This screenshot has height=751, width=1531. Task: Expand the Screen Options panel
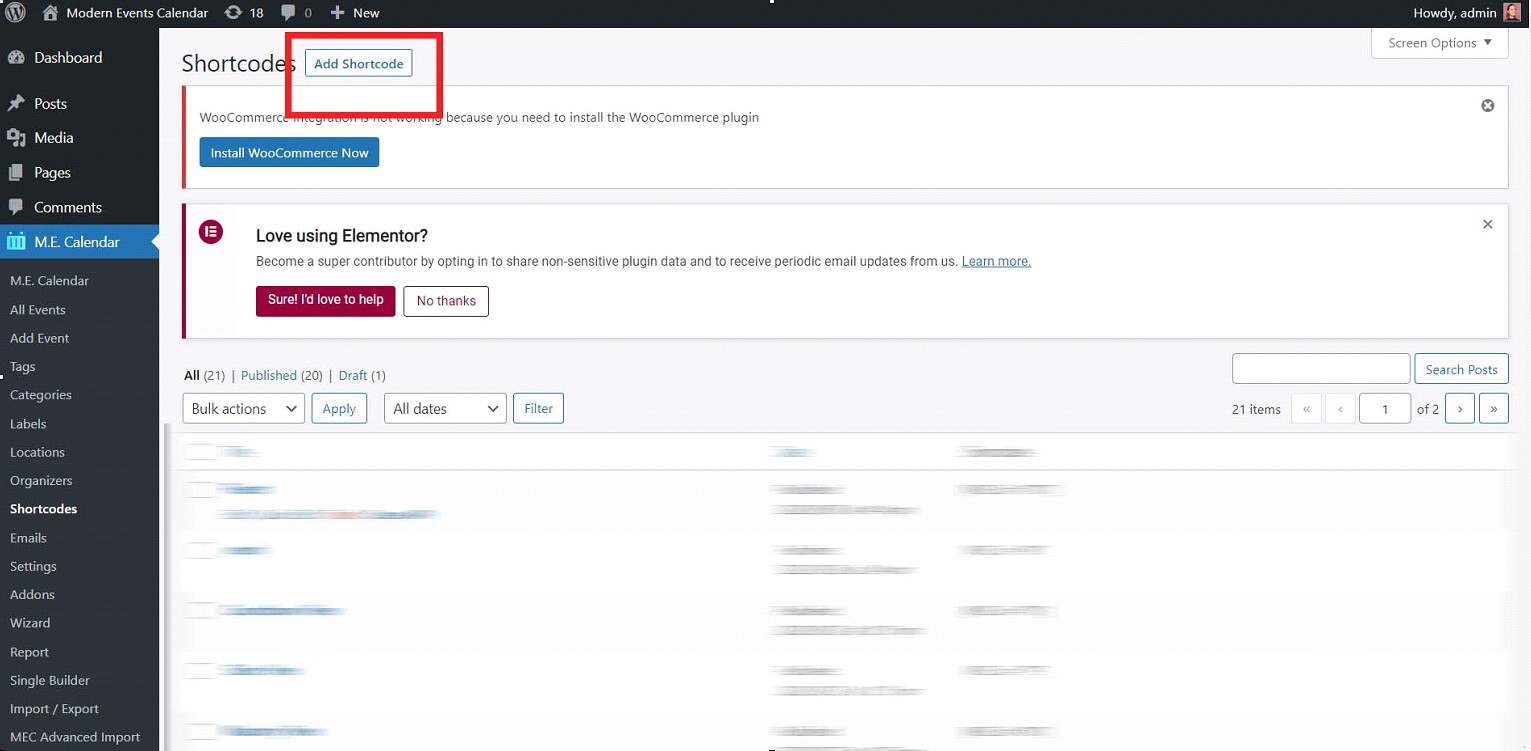[1440, 43]
